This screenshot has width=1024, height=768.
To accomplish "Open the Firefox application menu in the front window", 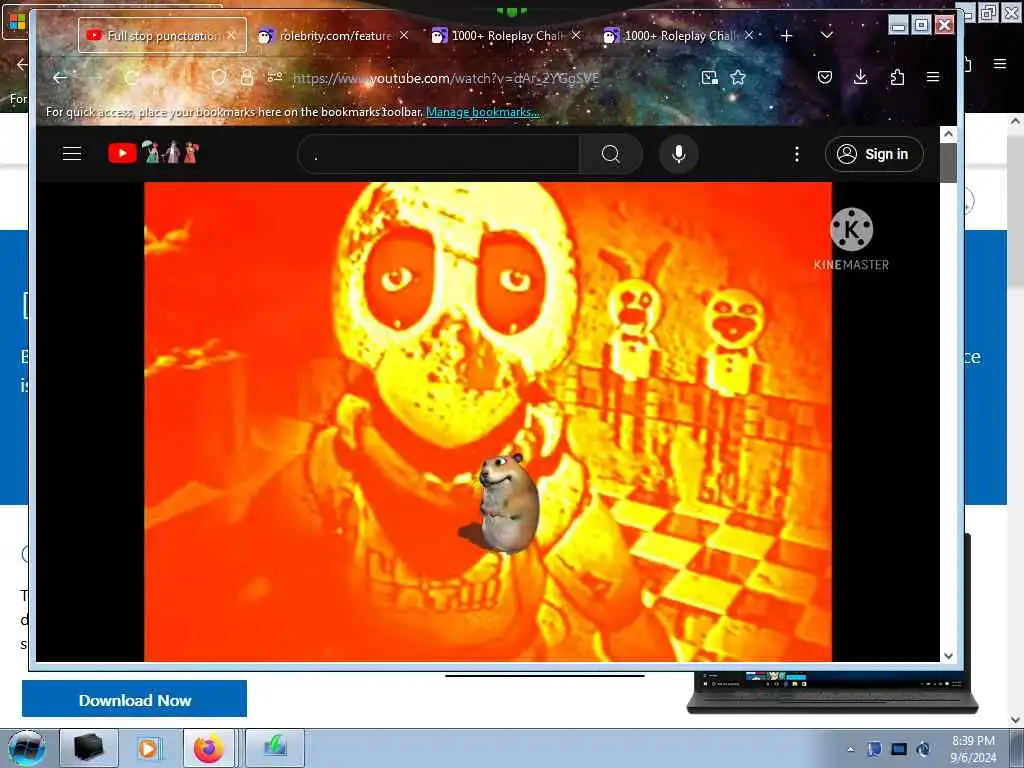I will tap(933, 78).
